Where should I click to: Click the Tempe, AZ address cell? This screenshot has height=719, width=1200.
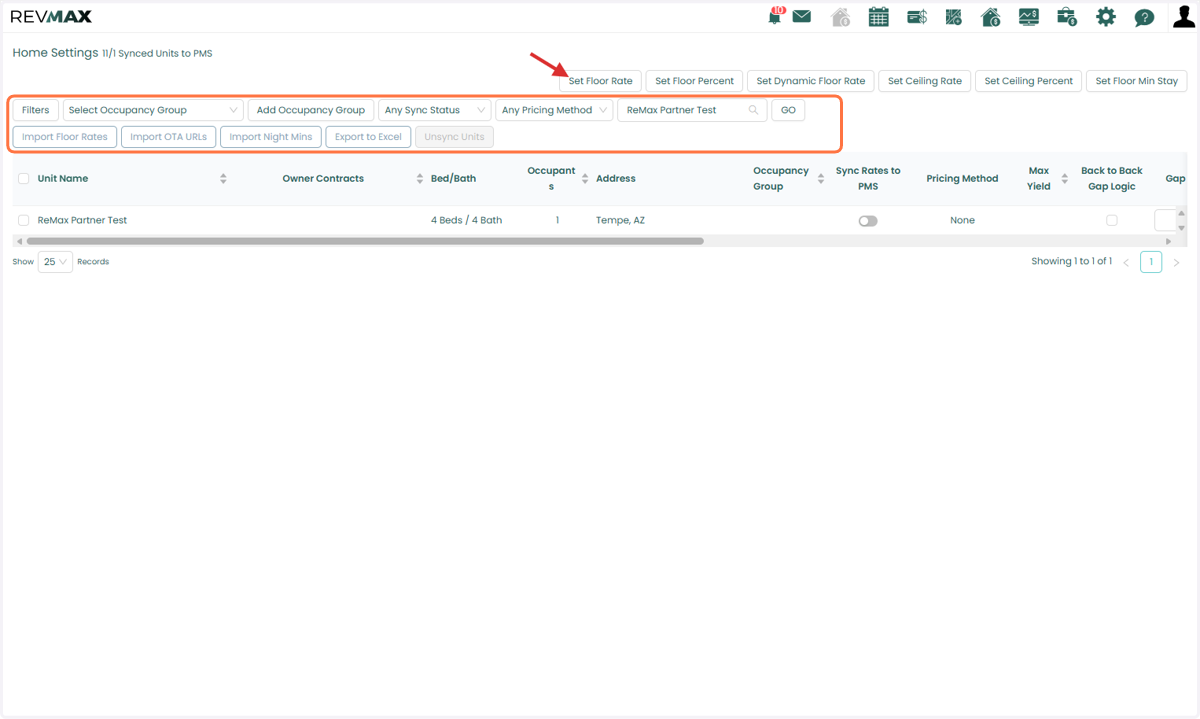click(620, 220)
